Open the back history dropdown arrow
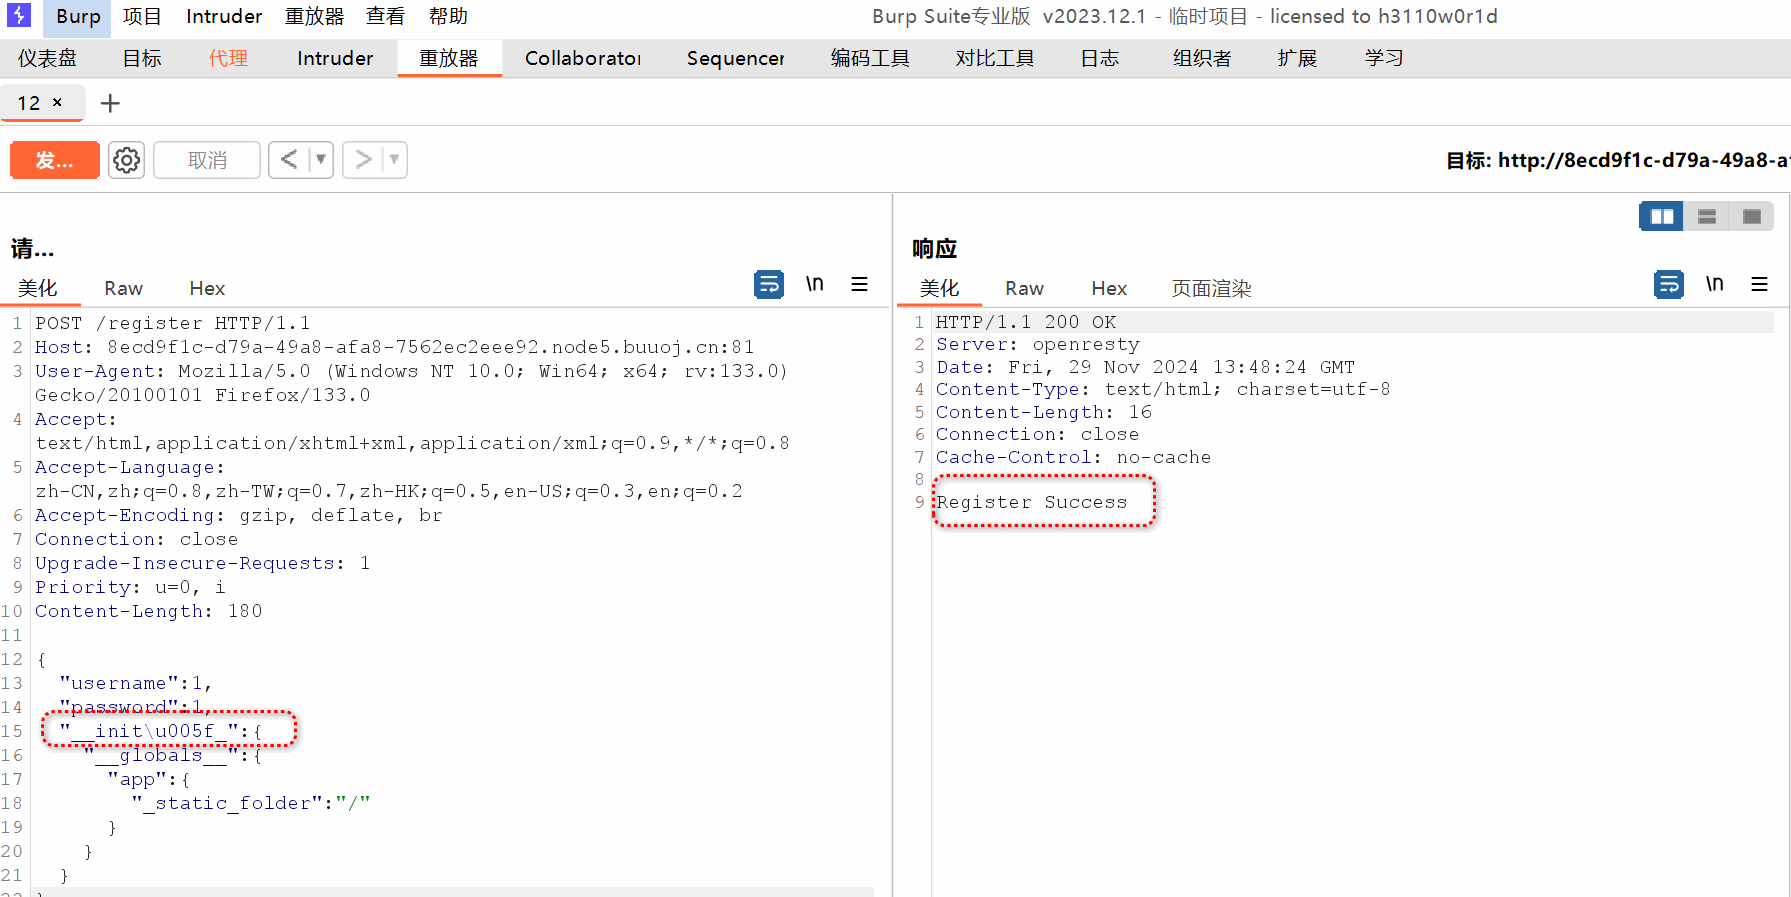The width and height of the screenshot is (1791, 897). pyautogui.click(x=321, y=160)
